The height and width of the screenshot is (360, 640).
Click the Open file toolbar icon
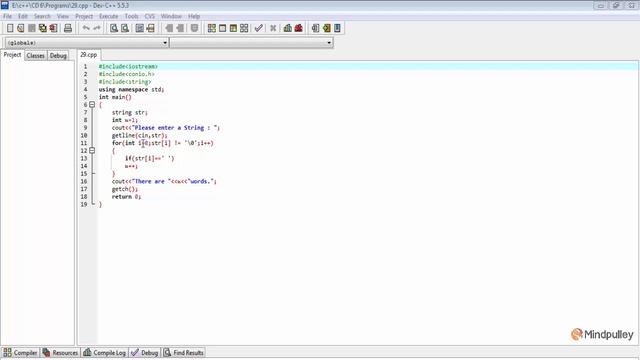[x=21, y=28]
